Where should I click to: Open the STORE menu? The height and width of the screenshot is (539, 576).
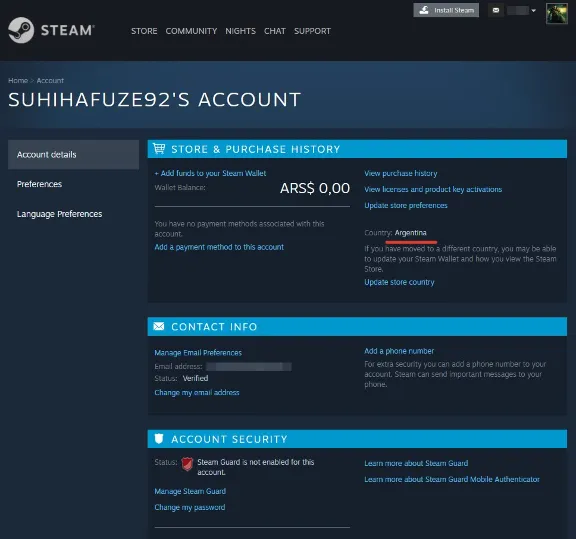(144, 31)
